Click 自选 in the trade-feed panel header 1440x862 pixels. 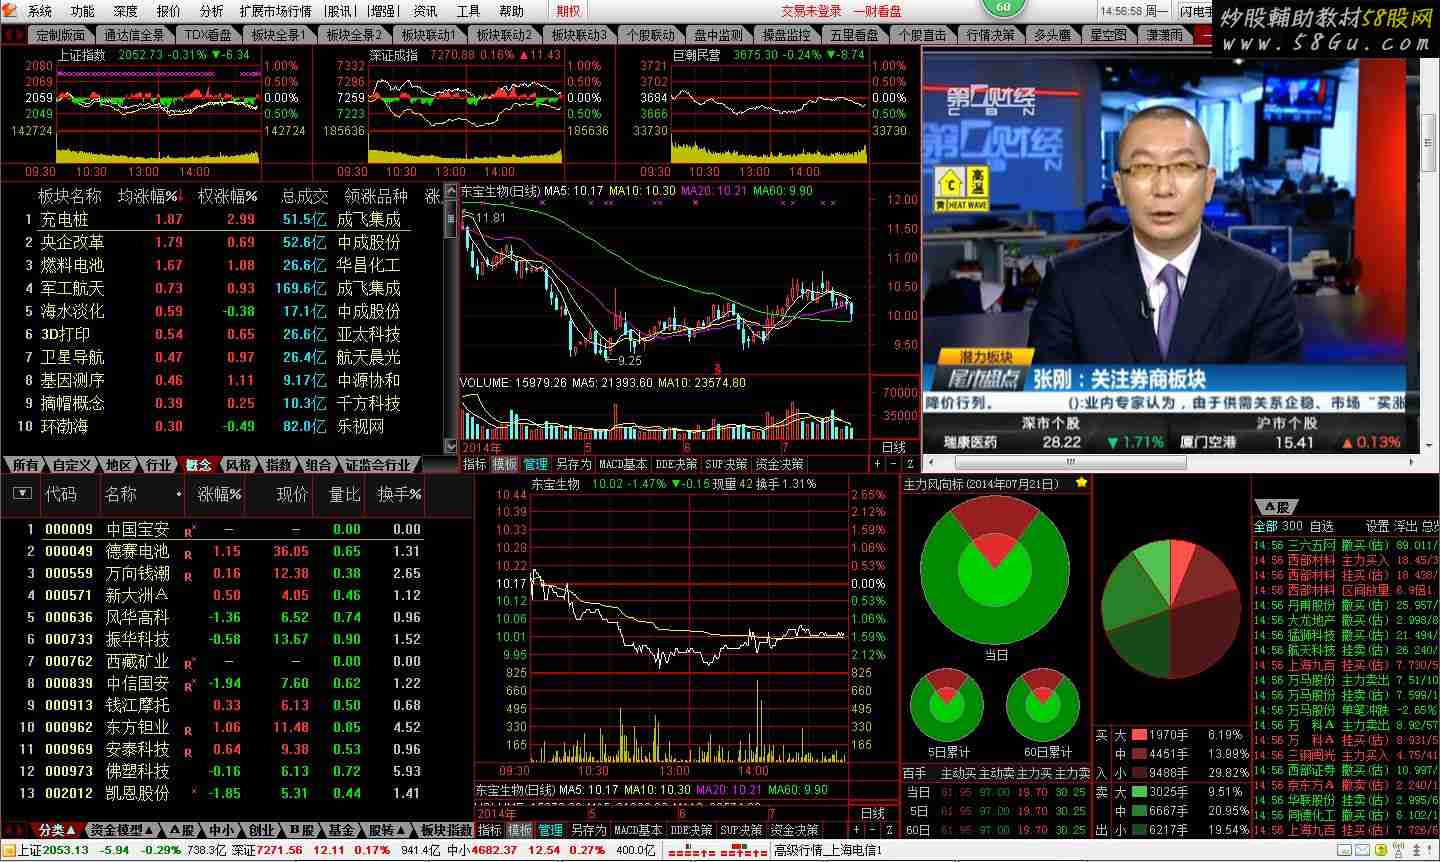click(x=1321, y=525)
